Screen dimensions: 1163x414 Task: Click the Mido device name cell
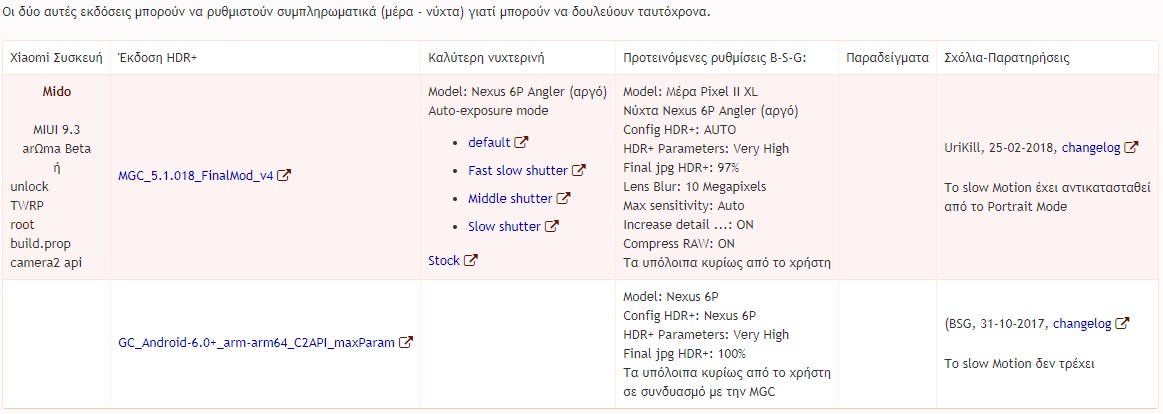click(x=57, y=91)
